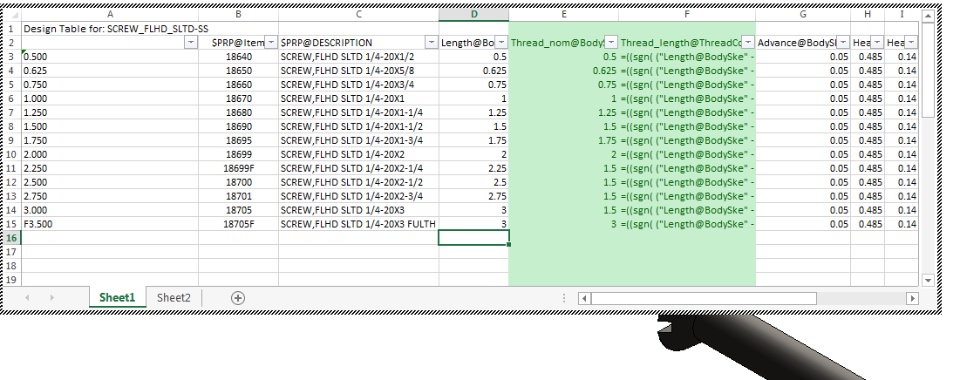Select configuration name cell 'F3.500'
This screenshot has height=380, width=960.
(110, 224)
